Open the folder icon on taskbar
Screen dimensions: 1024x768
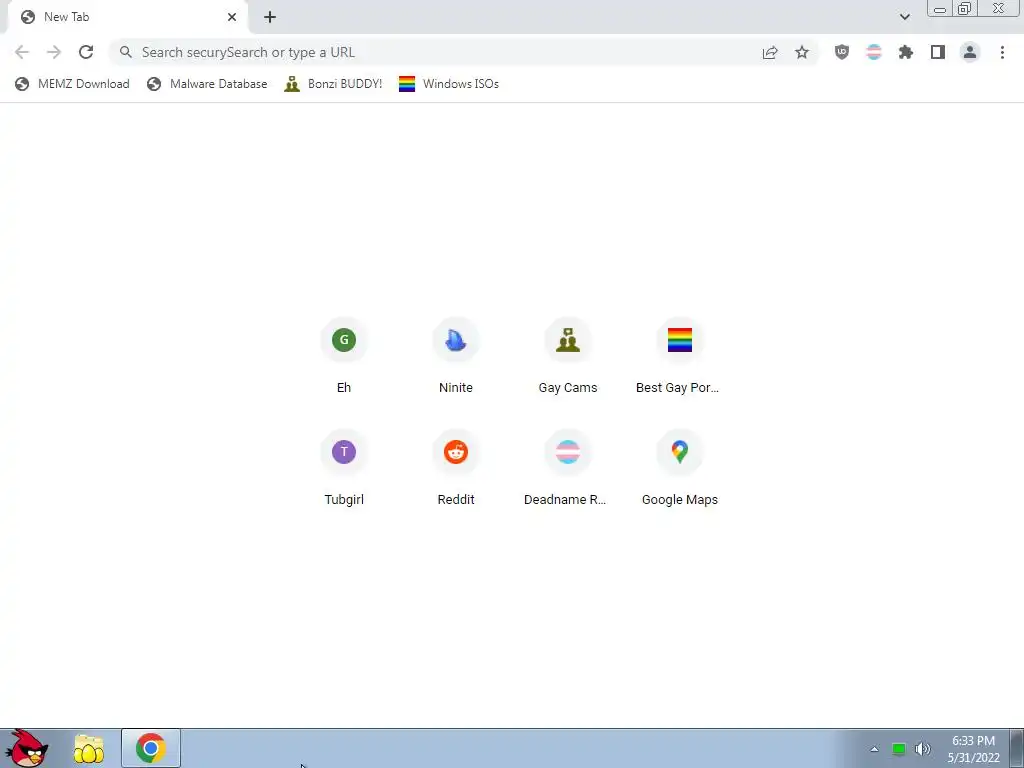(89, 749)
